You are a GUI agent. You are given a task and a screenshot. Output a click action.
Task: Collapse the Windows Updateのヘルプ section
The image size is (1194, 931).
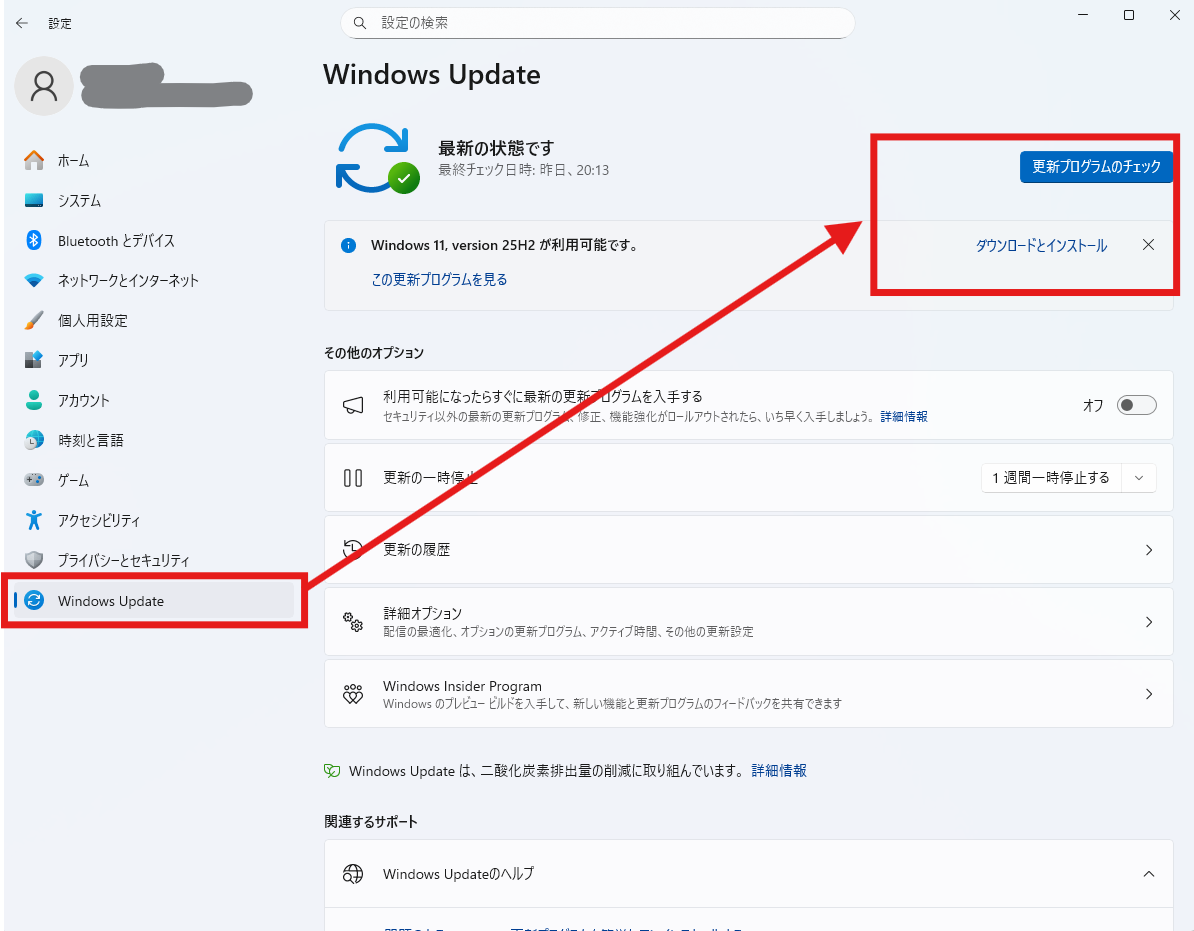[x=1149, y=874]
